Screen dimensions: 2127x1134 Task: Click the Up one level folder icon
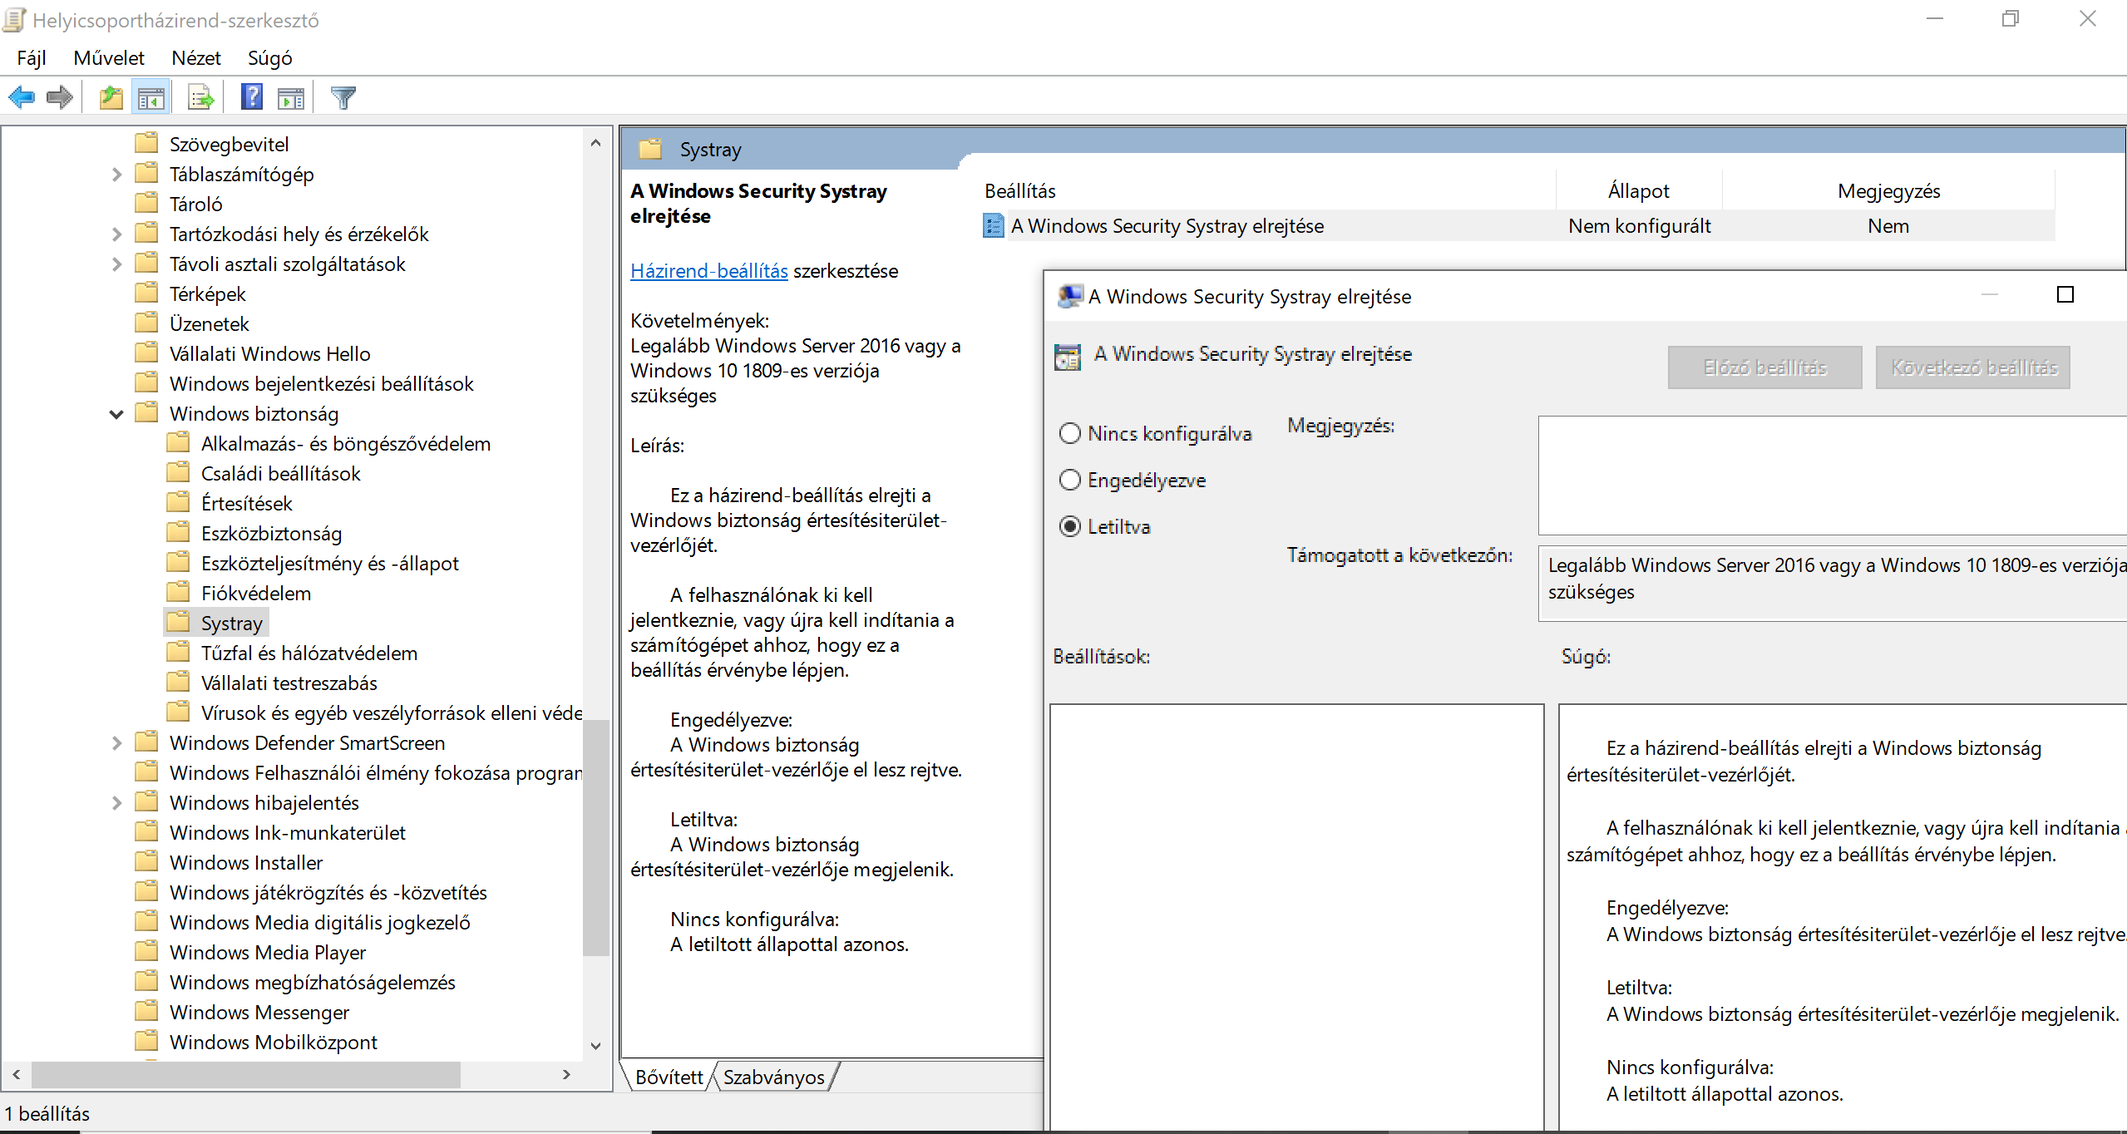coord(111,98)
